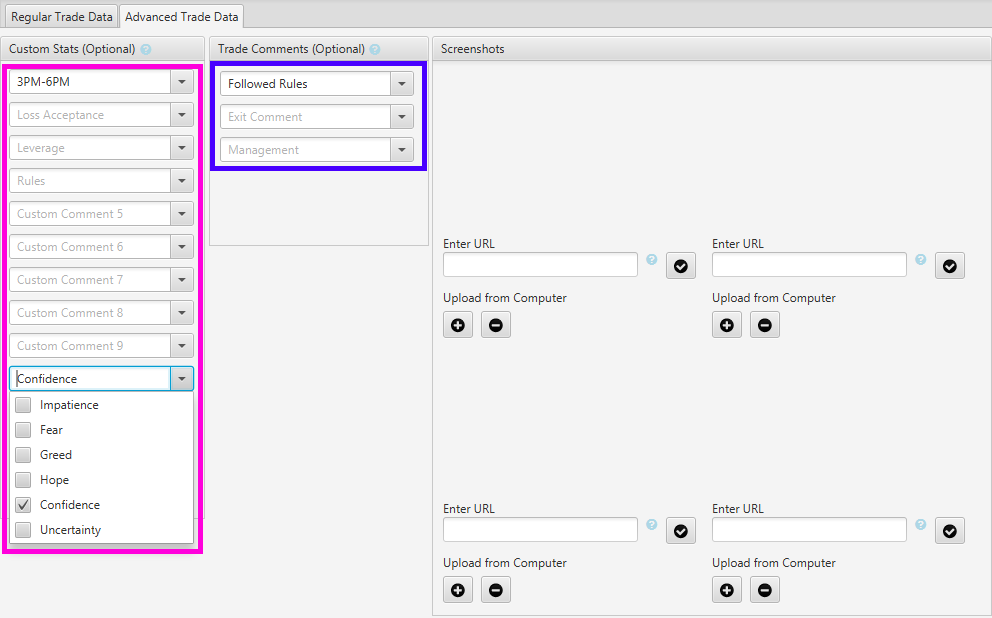Viewport: 992px width, 618px height.
Task: Check the Uncertainty checkbox
Action: (x=23, y=530)
